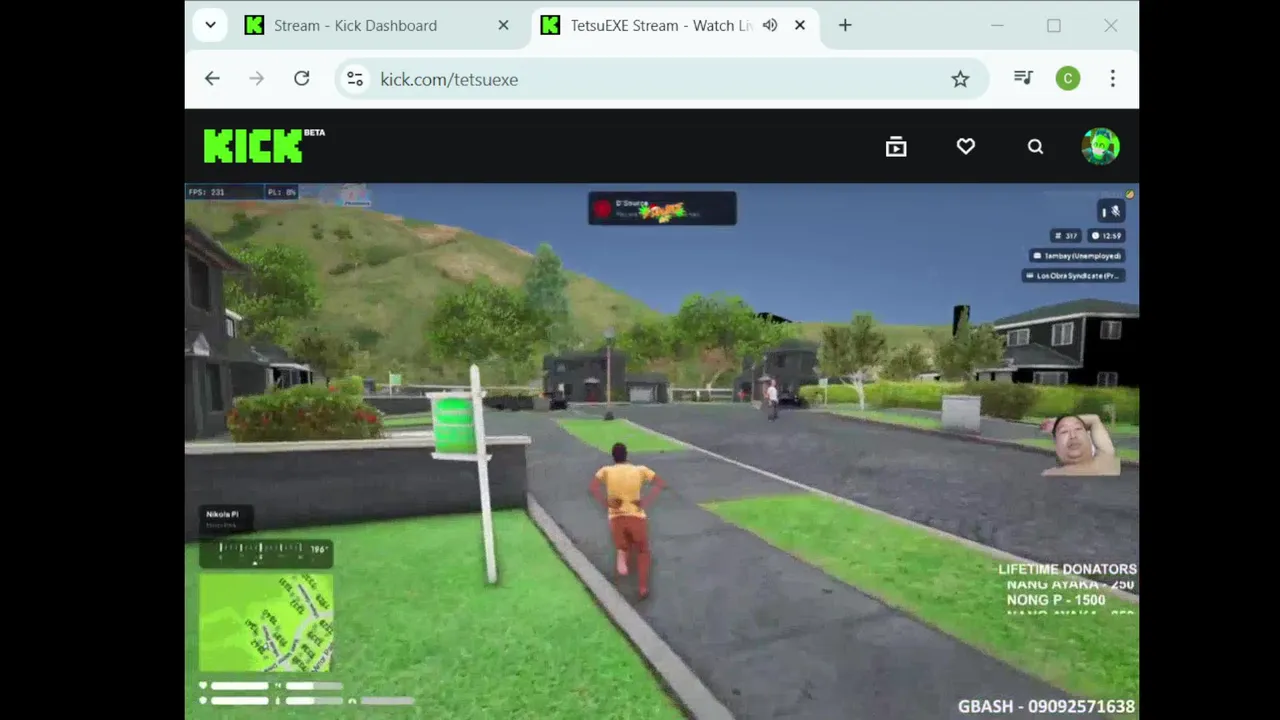Screen dimensions: 1280x720
Task: Click the notification banner at top of stream
Action: click(x=662, y=208)
